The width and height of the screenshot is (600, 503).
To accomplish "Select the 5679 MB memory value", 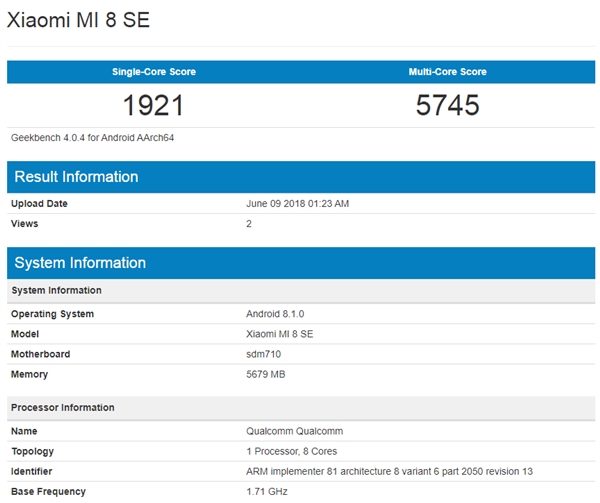I will [267, 374].
